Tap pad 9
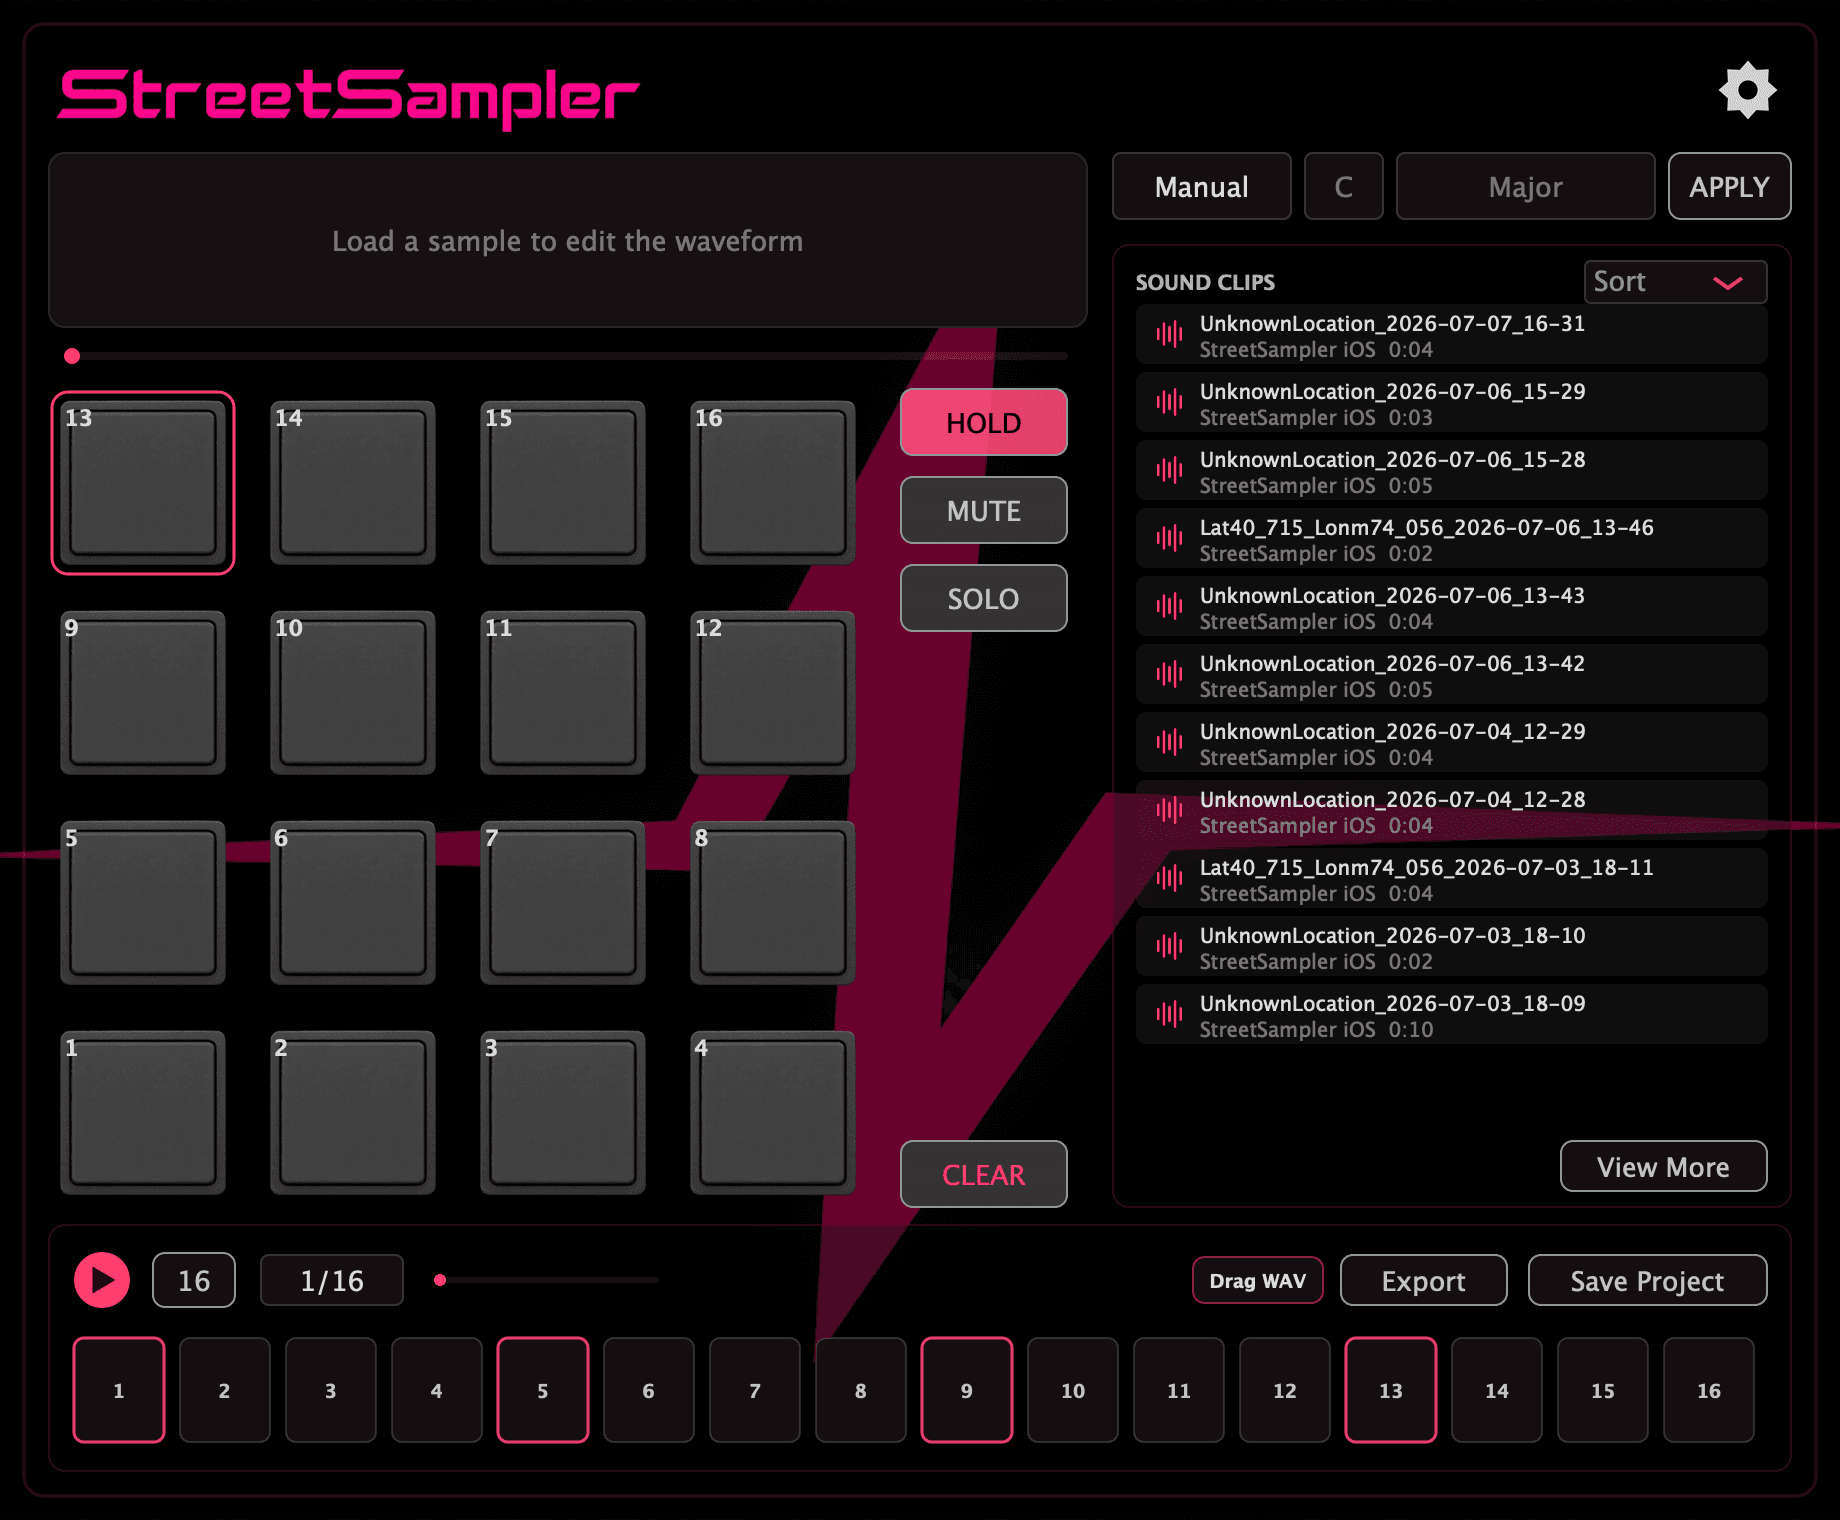The height and width of the screenshot is (1520, 1840). click(143, 693)
